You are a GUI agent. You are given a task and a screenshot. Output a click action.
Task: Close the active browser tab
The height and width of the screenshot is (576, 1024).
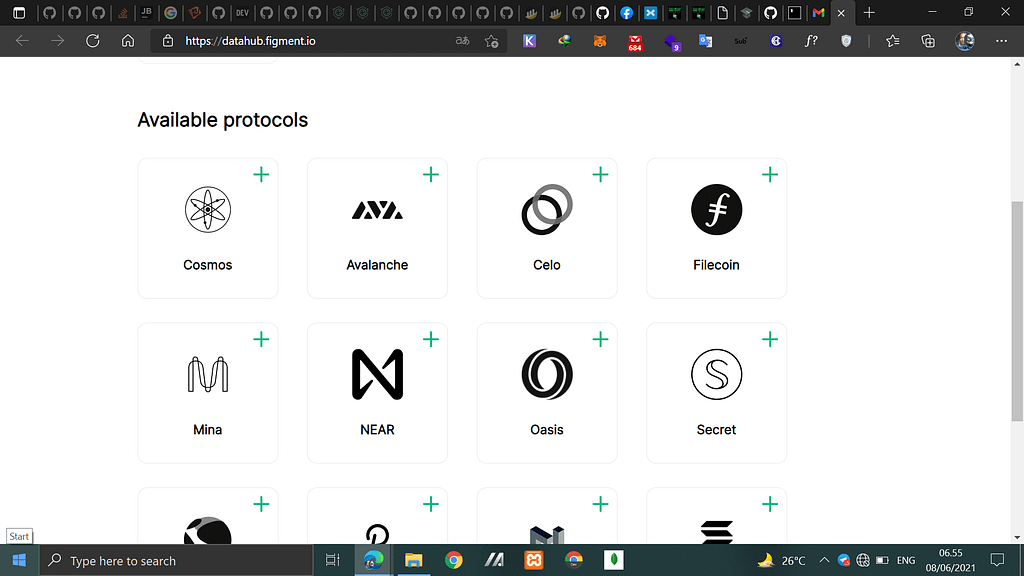pyautogui.click(x=841, y=13)
